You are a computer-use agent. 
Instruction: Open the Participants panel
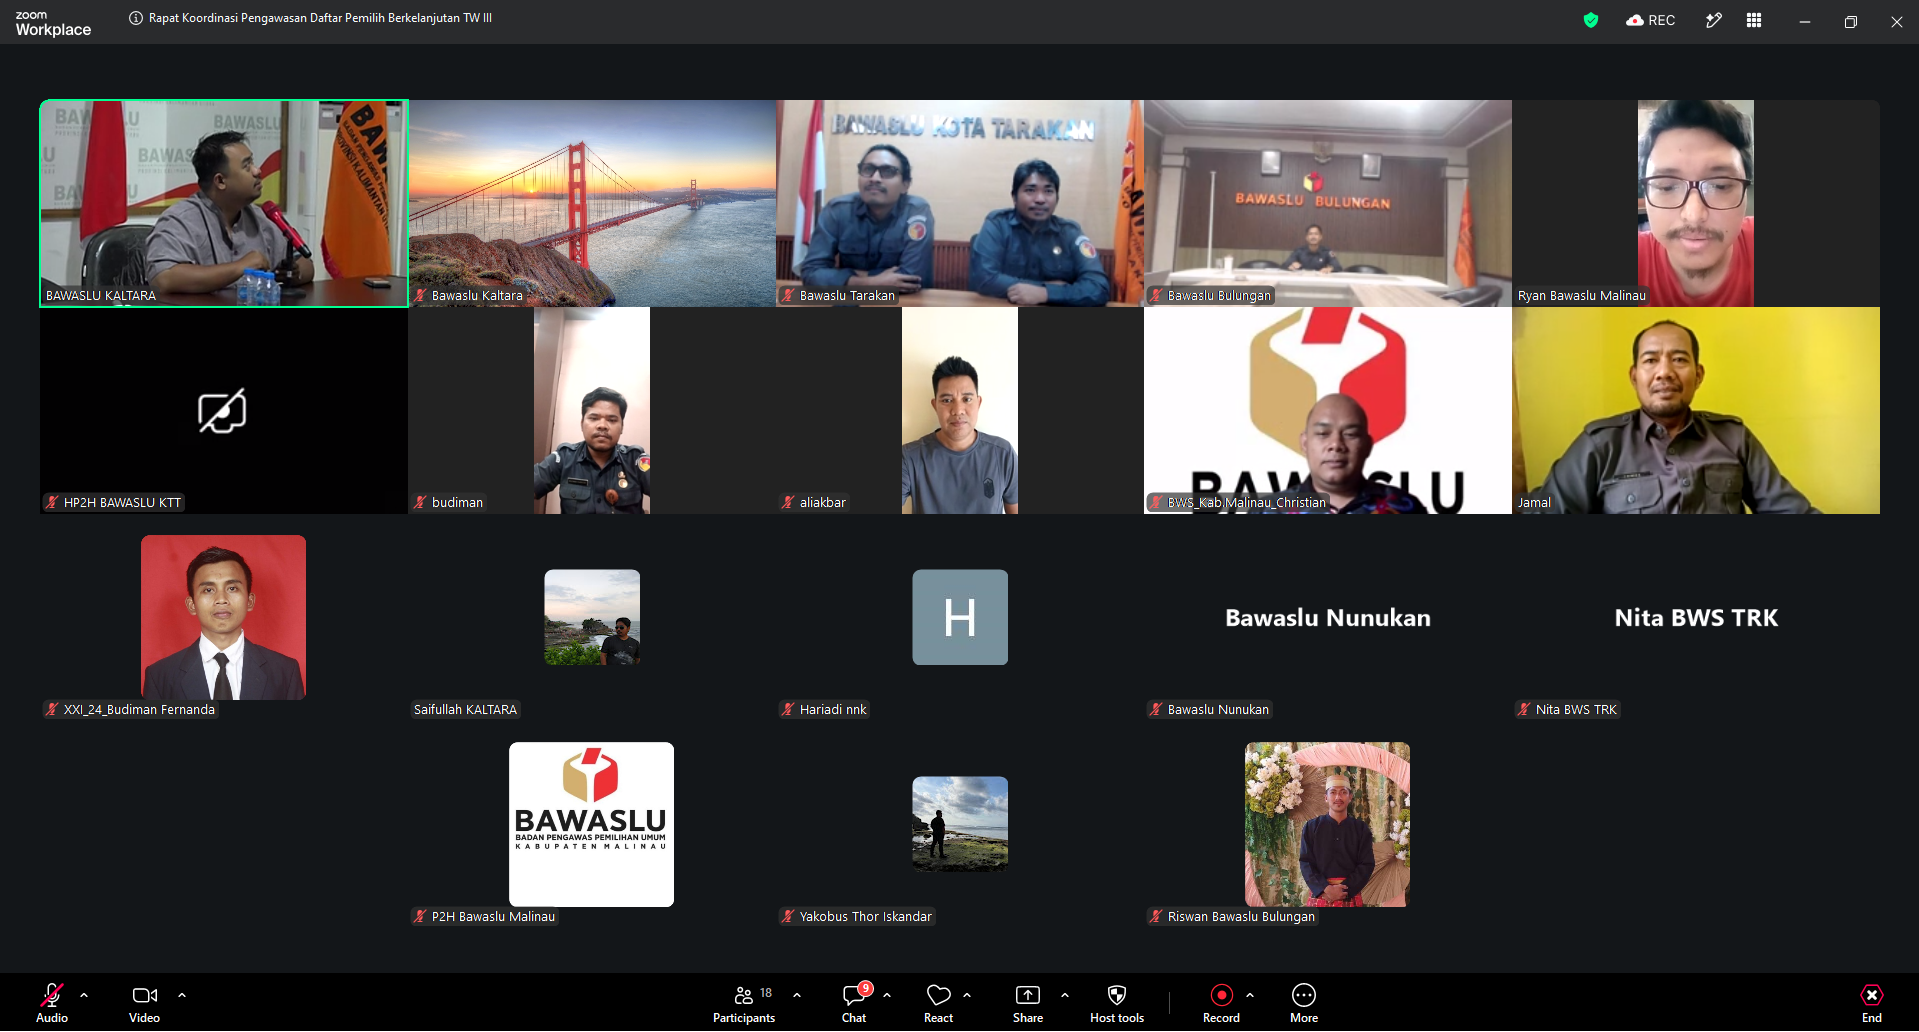point(744,1004)
